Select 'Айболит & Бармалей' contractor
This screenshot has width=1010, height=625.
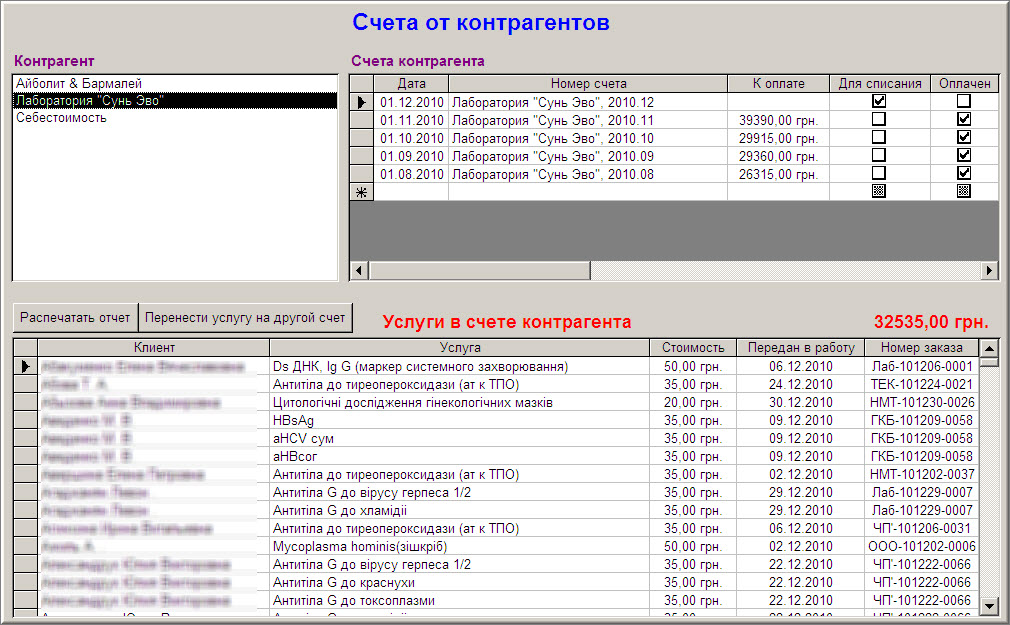click(x=80, y=83)
